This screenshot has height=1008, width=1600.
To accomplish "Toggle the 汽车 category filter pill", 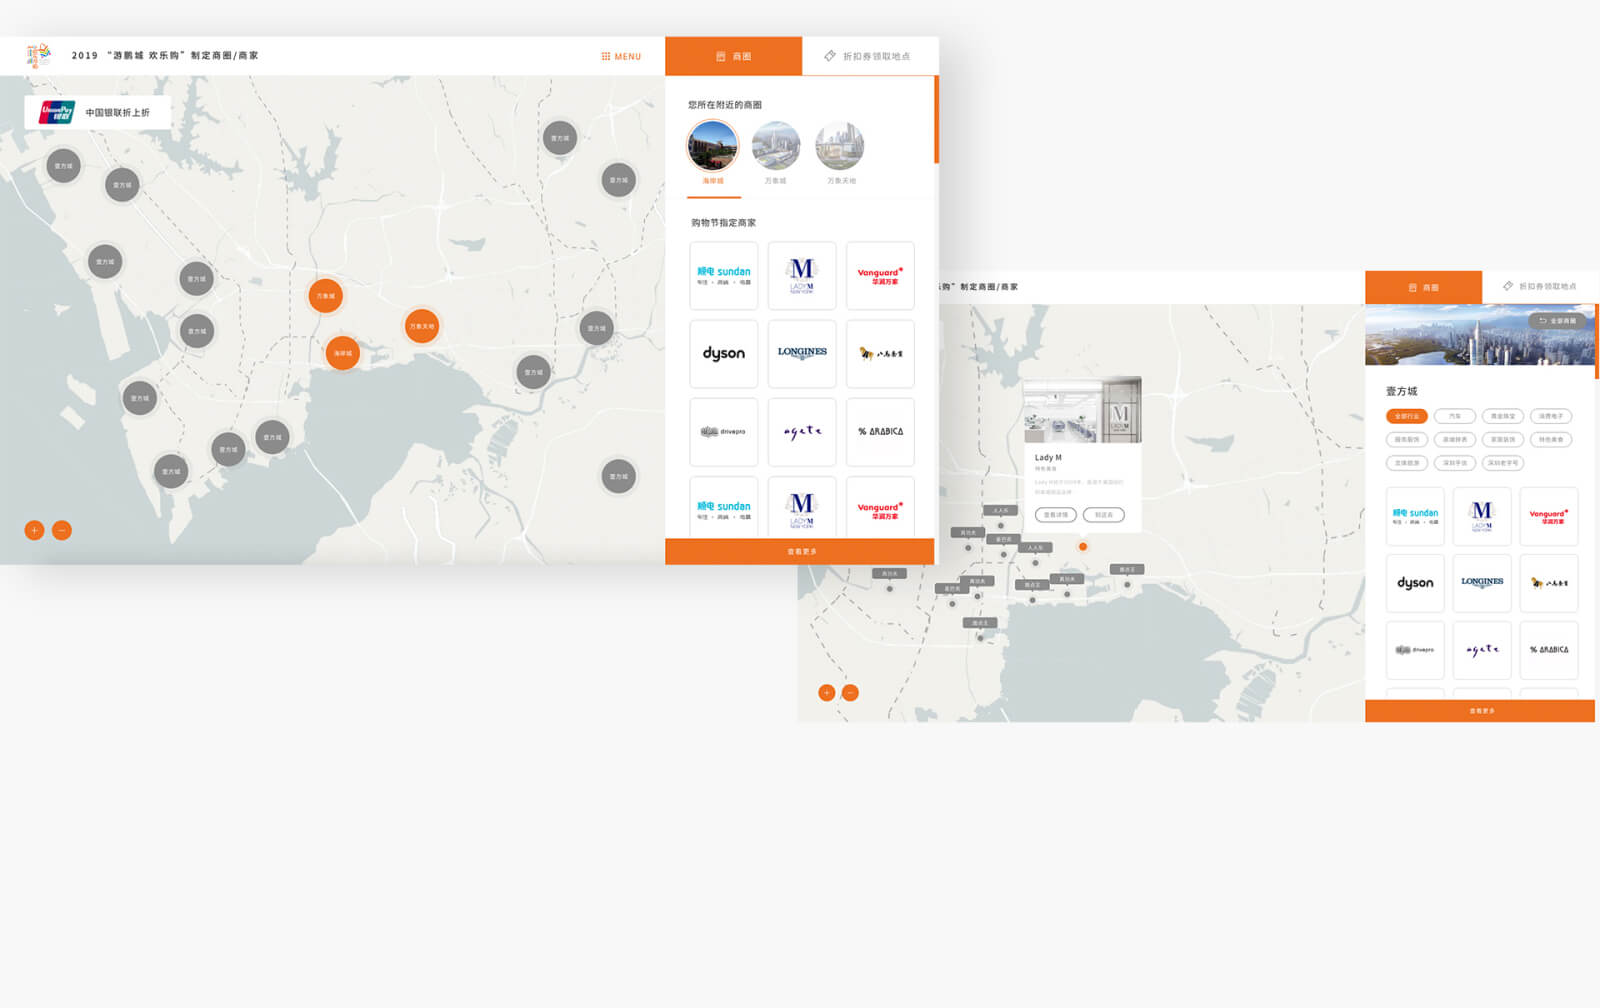I will click(1454, 416).
